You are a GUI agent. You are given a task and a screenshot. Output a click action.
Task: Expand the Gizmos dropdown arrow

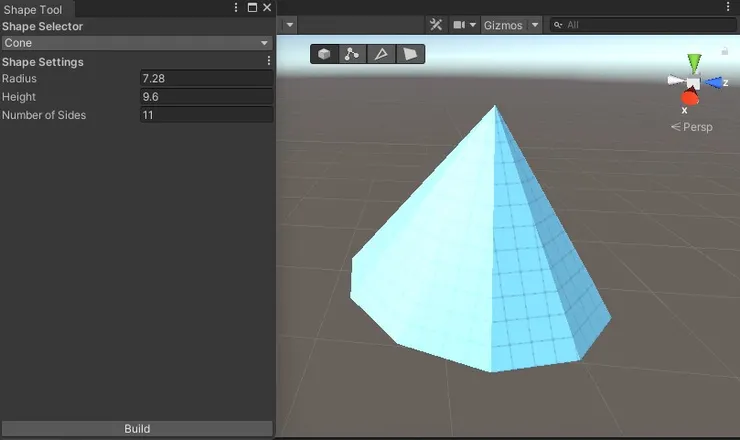click(x=535, y=25)
